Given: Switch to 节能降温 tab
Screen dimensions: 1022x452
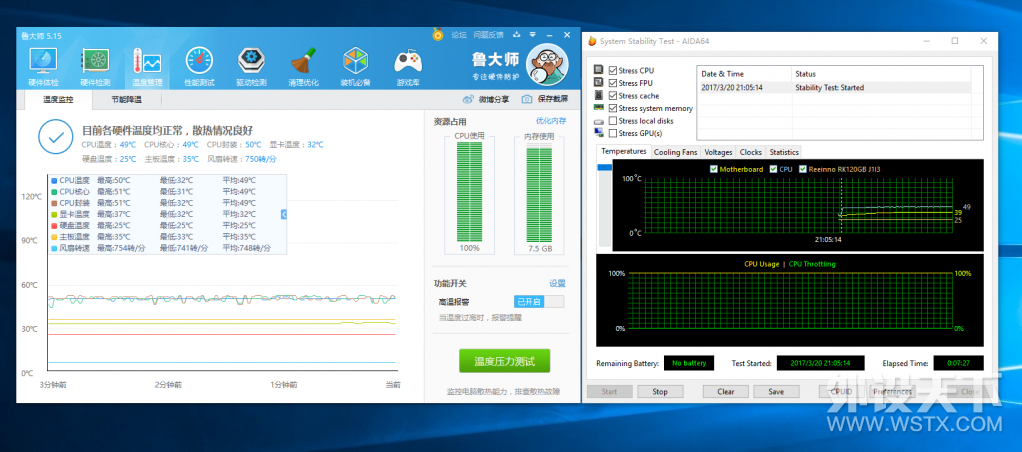Looking at the screenshot, I should click(x=126, y=99).
